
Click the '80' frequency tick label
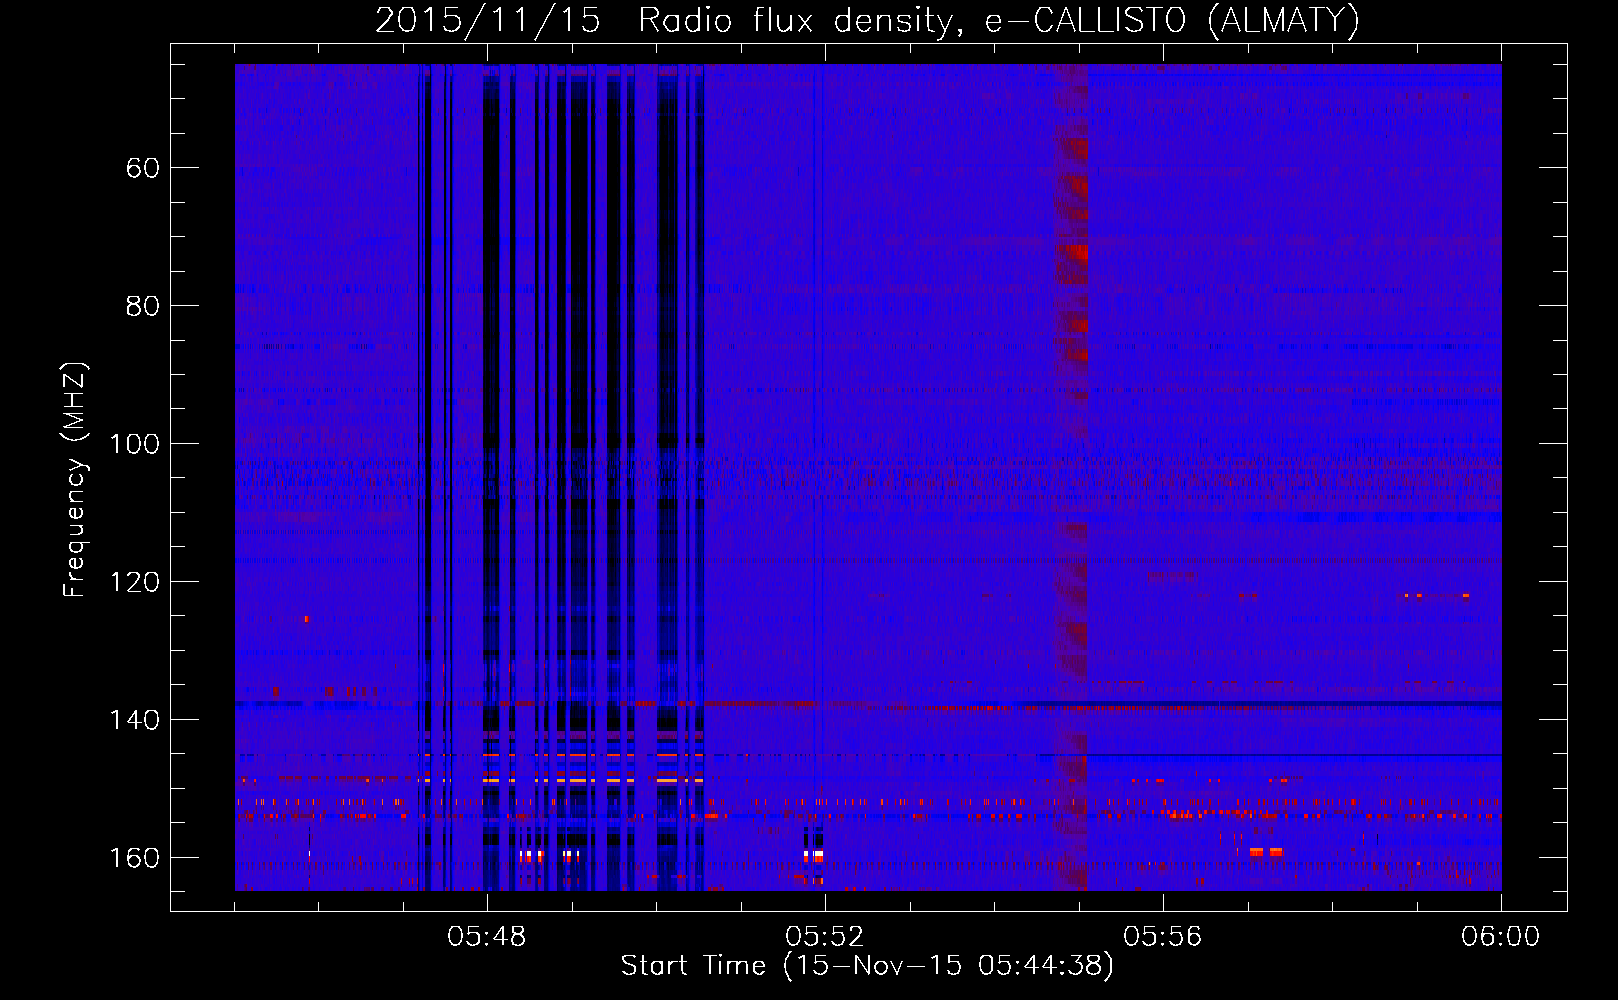pos(143,305)
